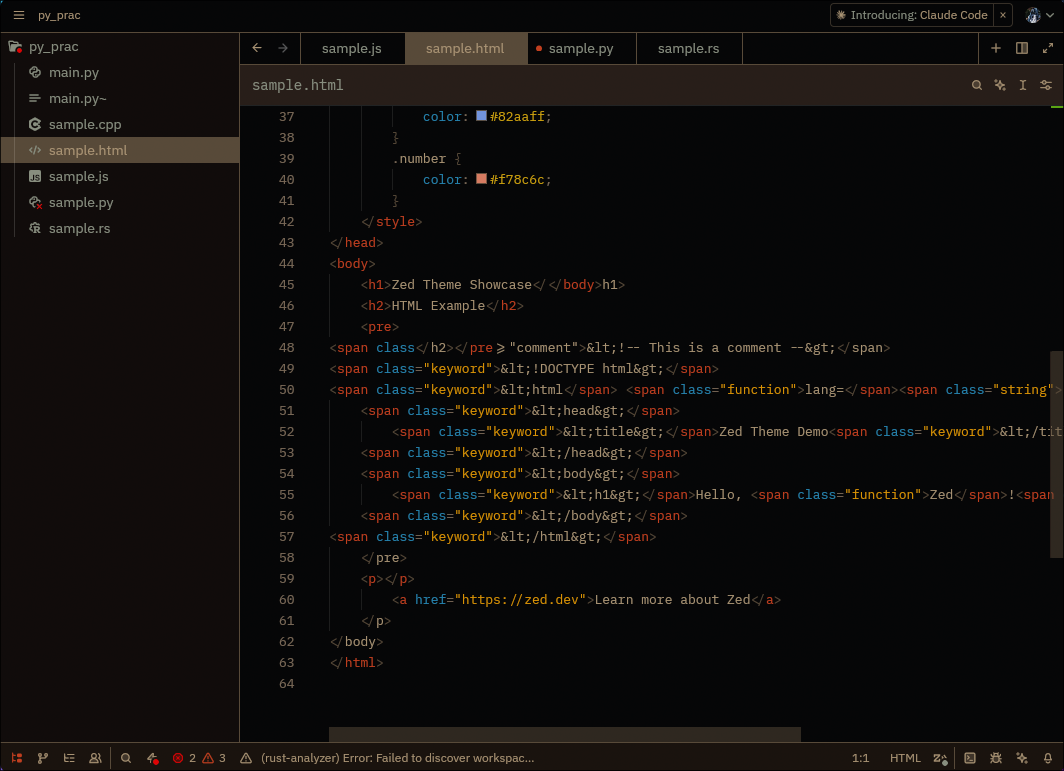1064x771 pixels.
Task: Open editor controls settings menu
Action: tap(1046, 85)
